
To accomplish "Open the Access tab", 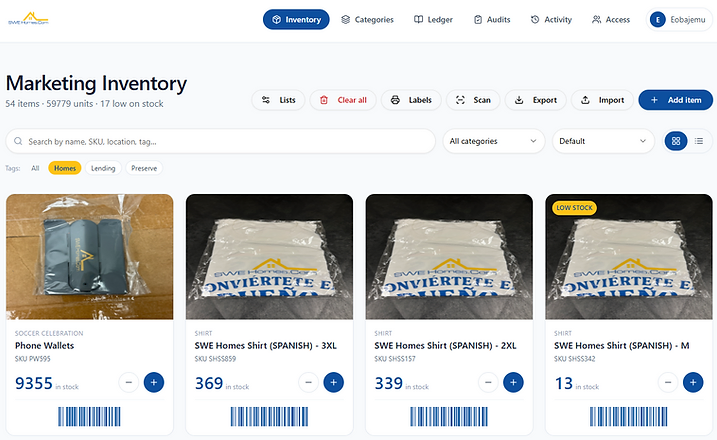I will pyautogui.click(x=611, y=20).
